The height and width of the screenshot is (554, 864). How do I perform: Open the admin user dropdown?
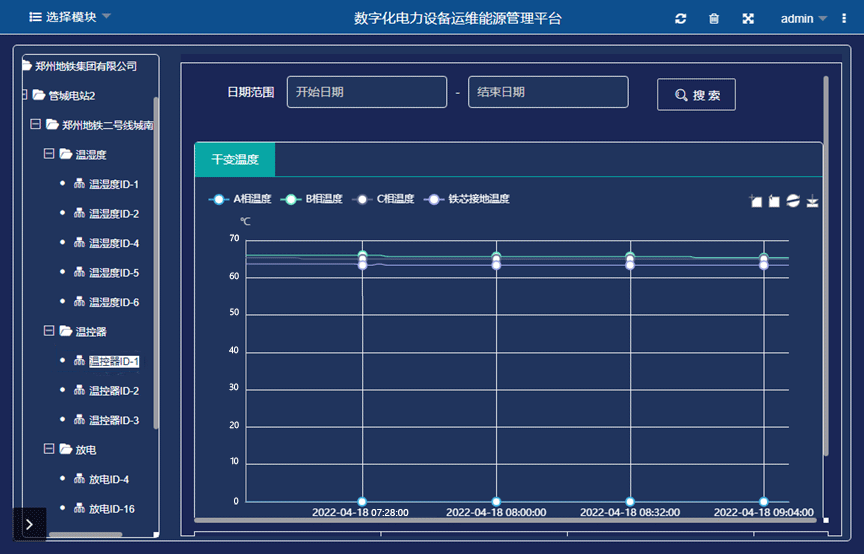(x=803, y=19)
